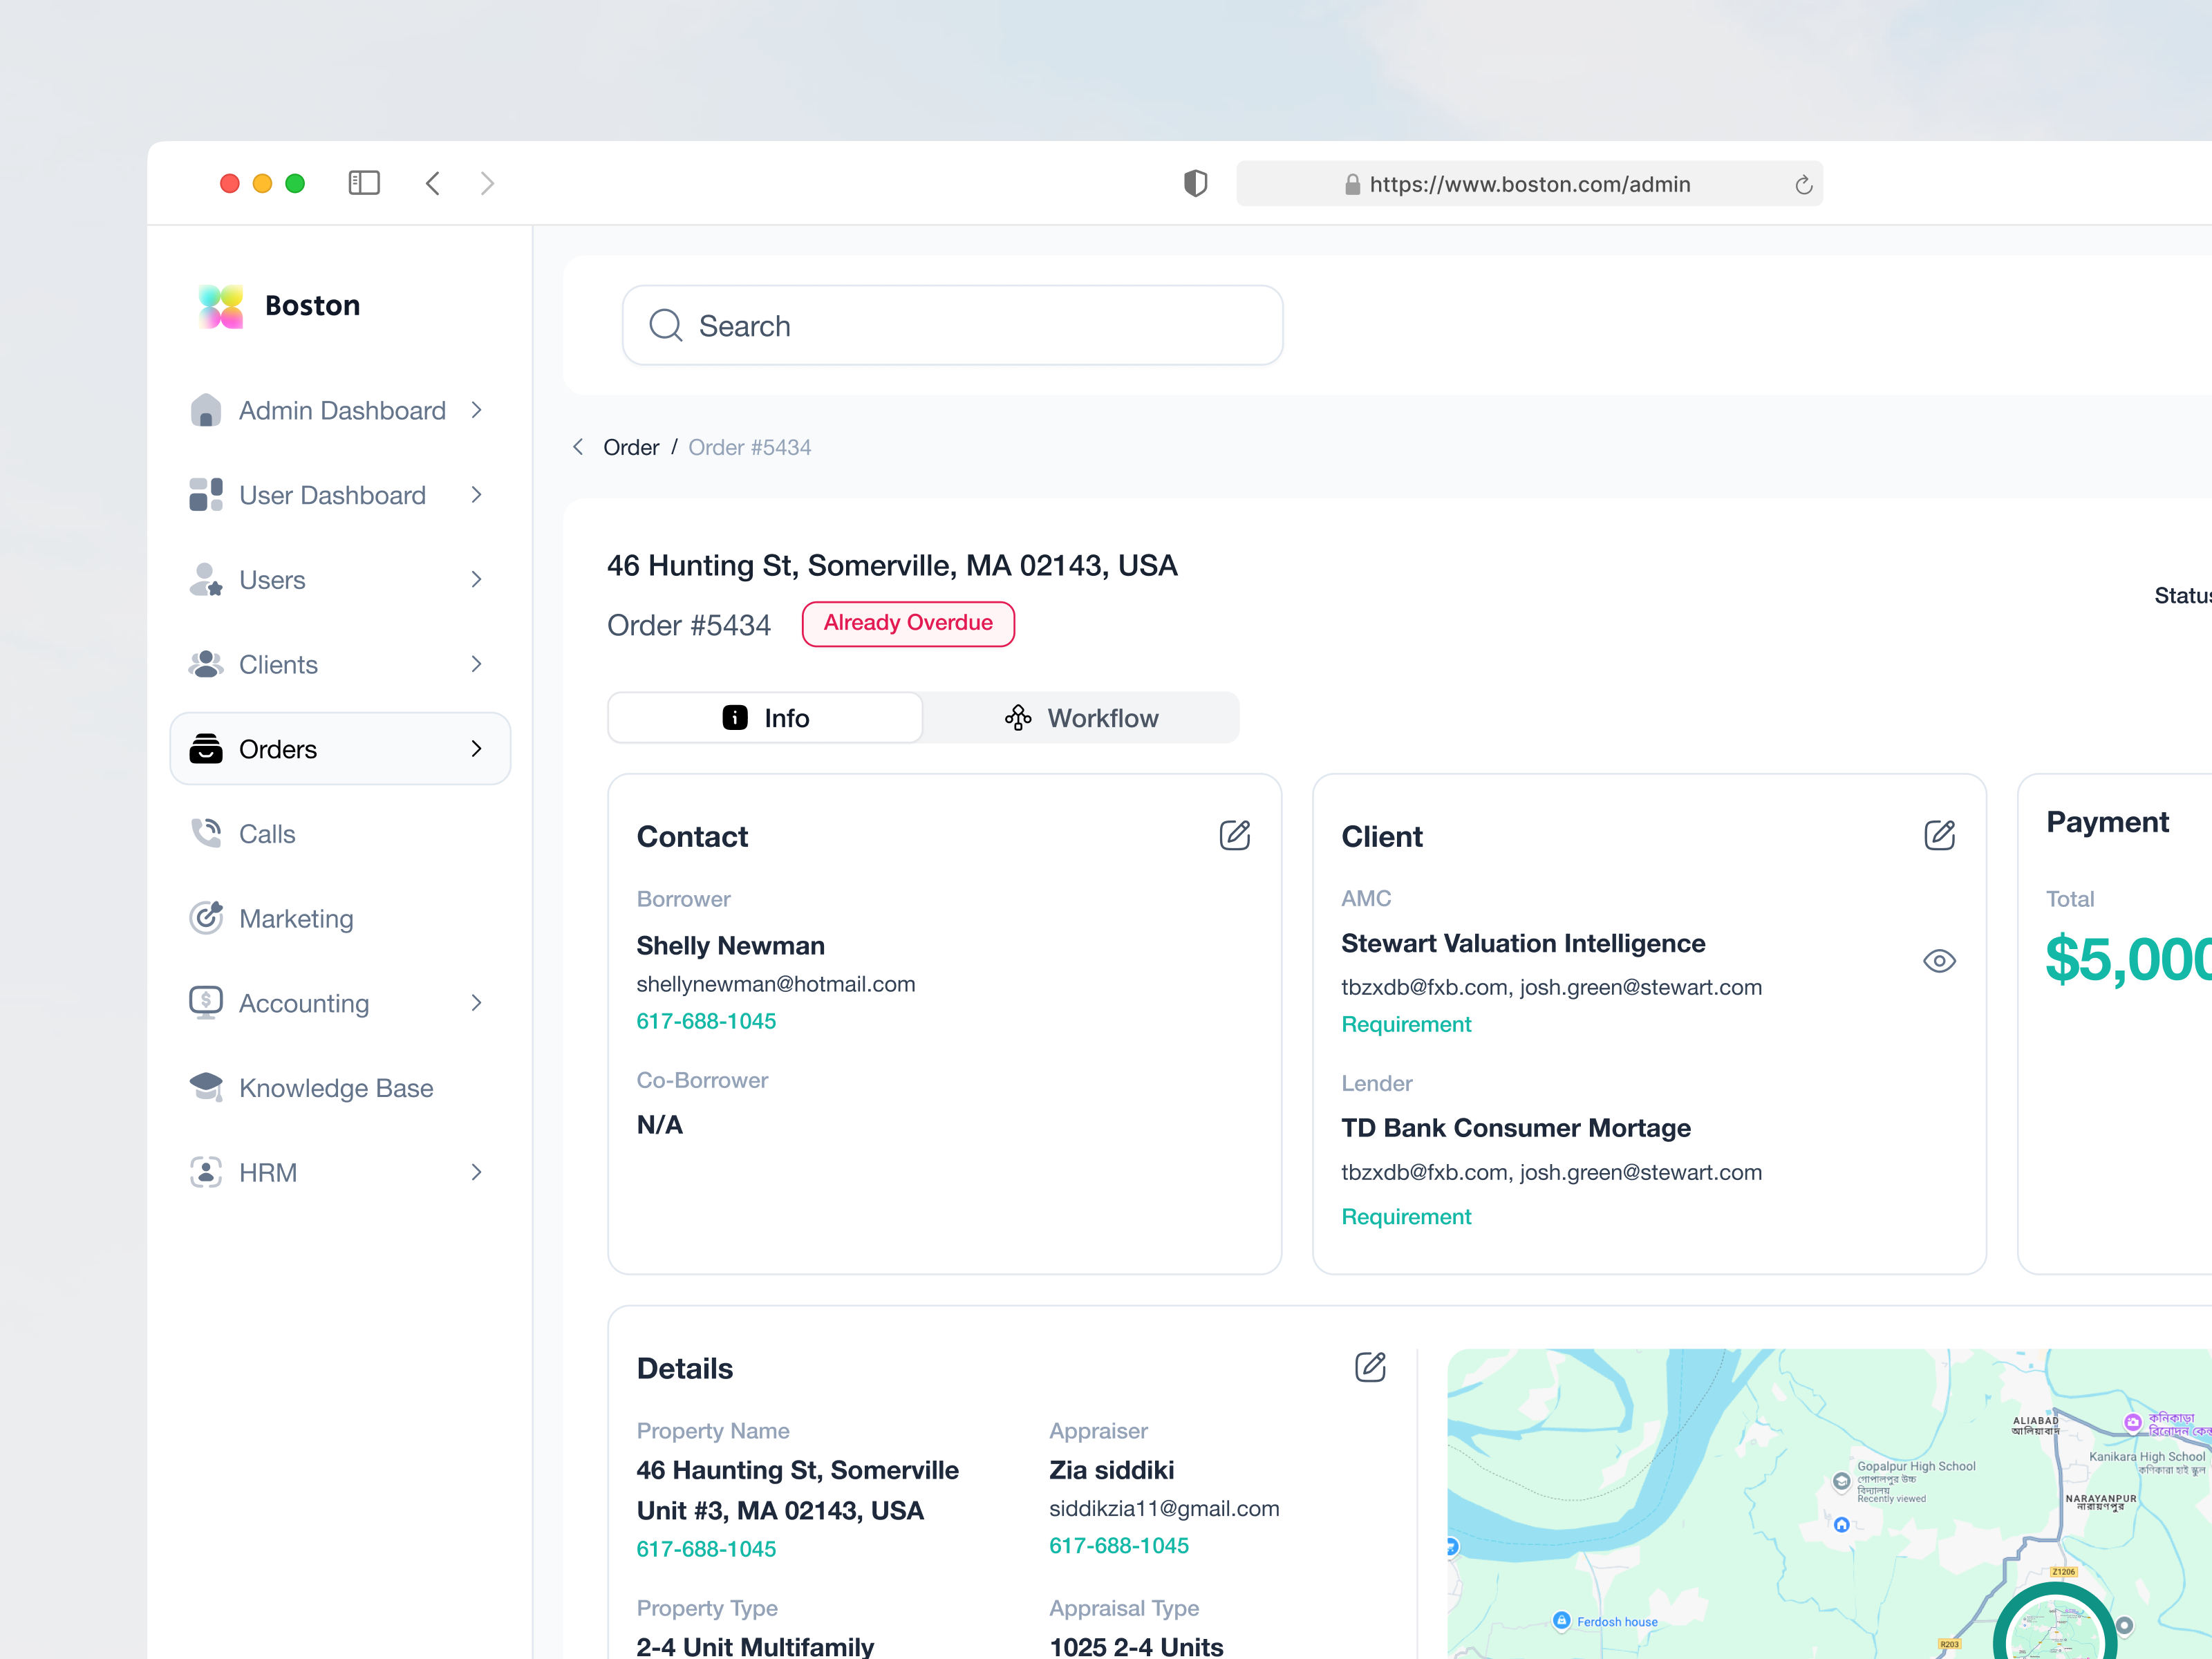This screenshot has width=2212, height=1659.
Task: Click the shield icon in the browser toolbar
Action: 1196,183
